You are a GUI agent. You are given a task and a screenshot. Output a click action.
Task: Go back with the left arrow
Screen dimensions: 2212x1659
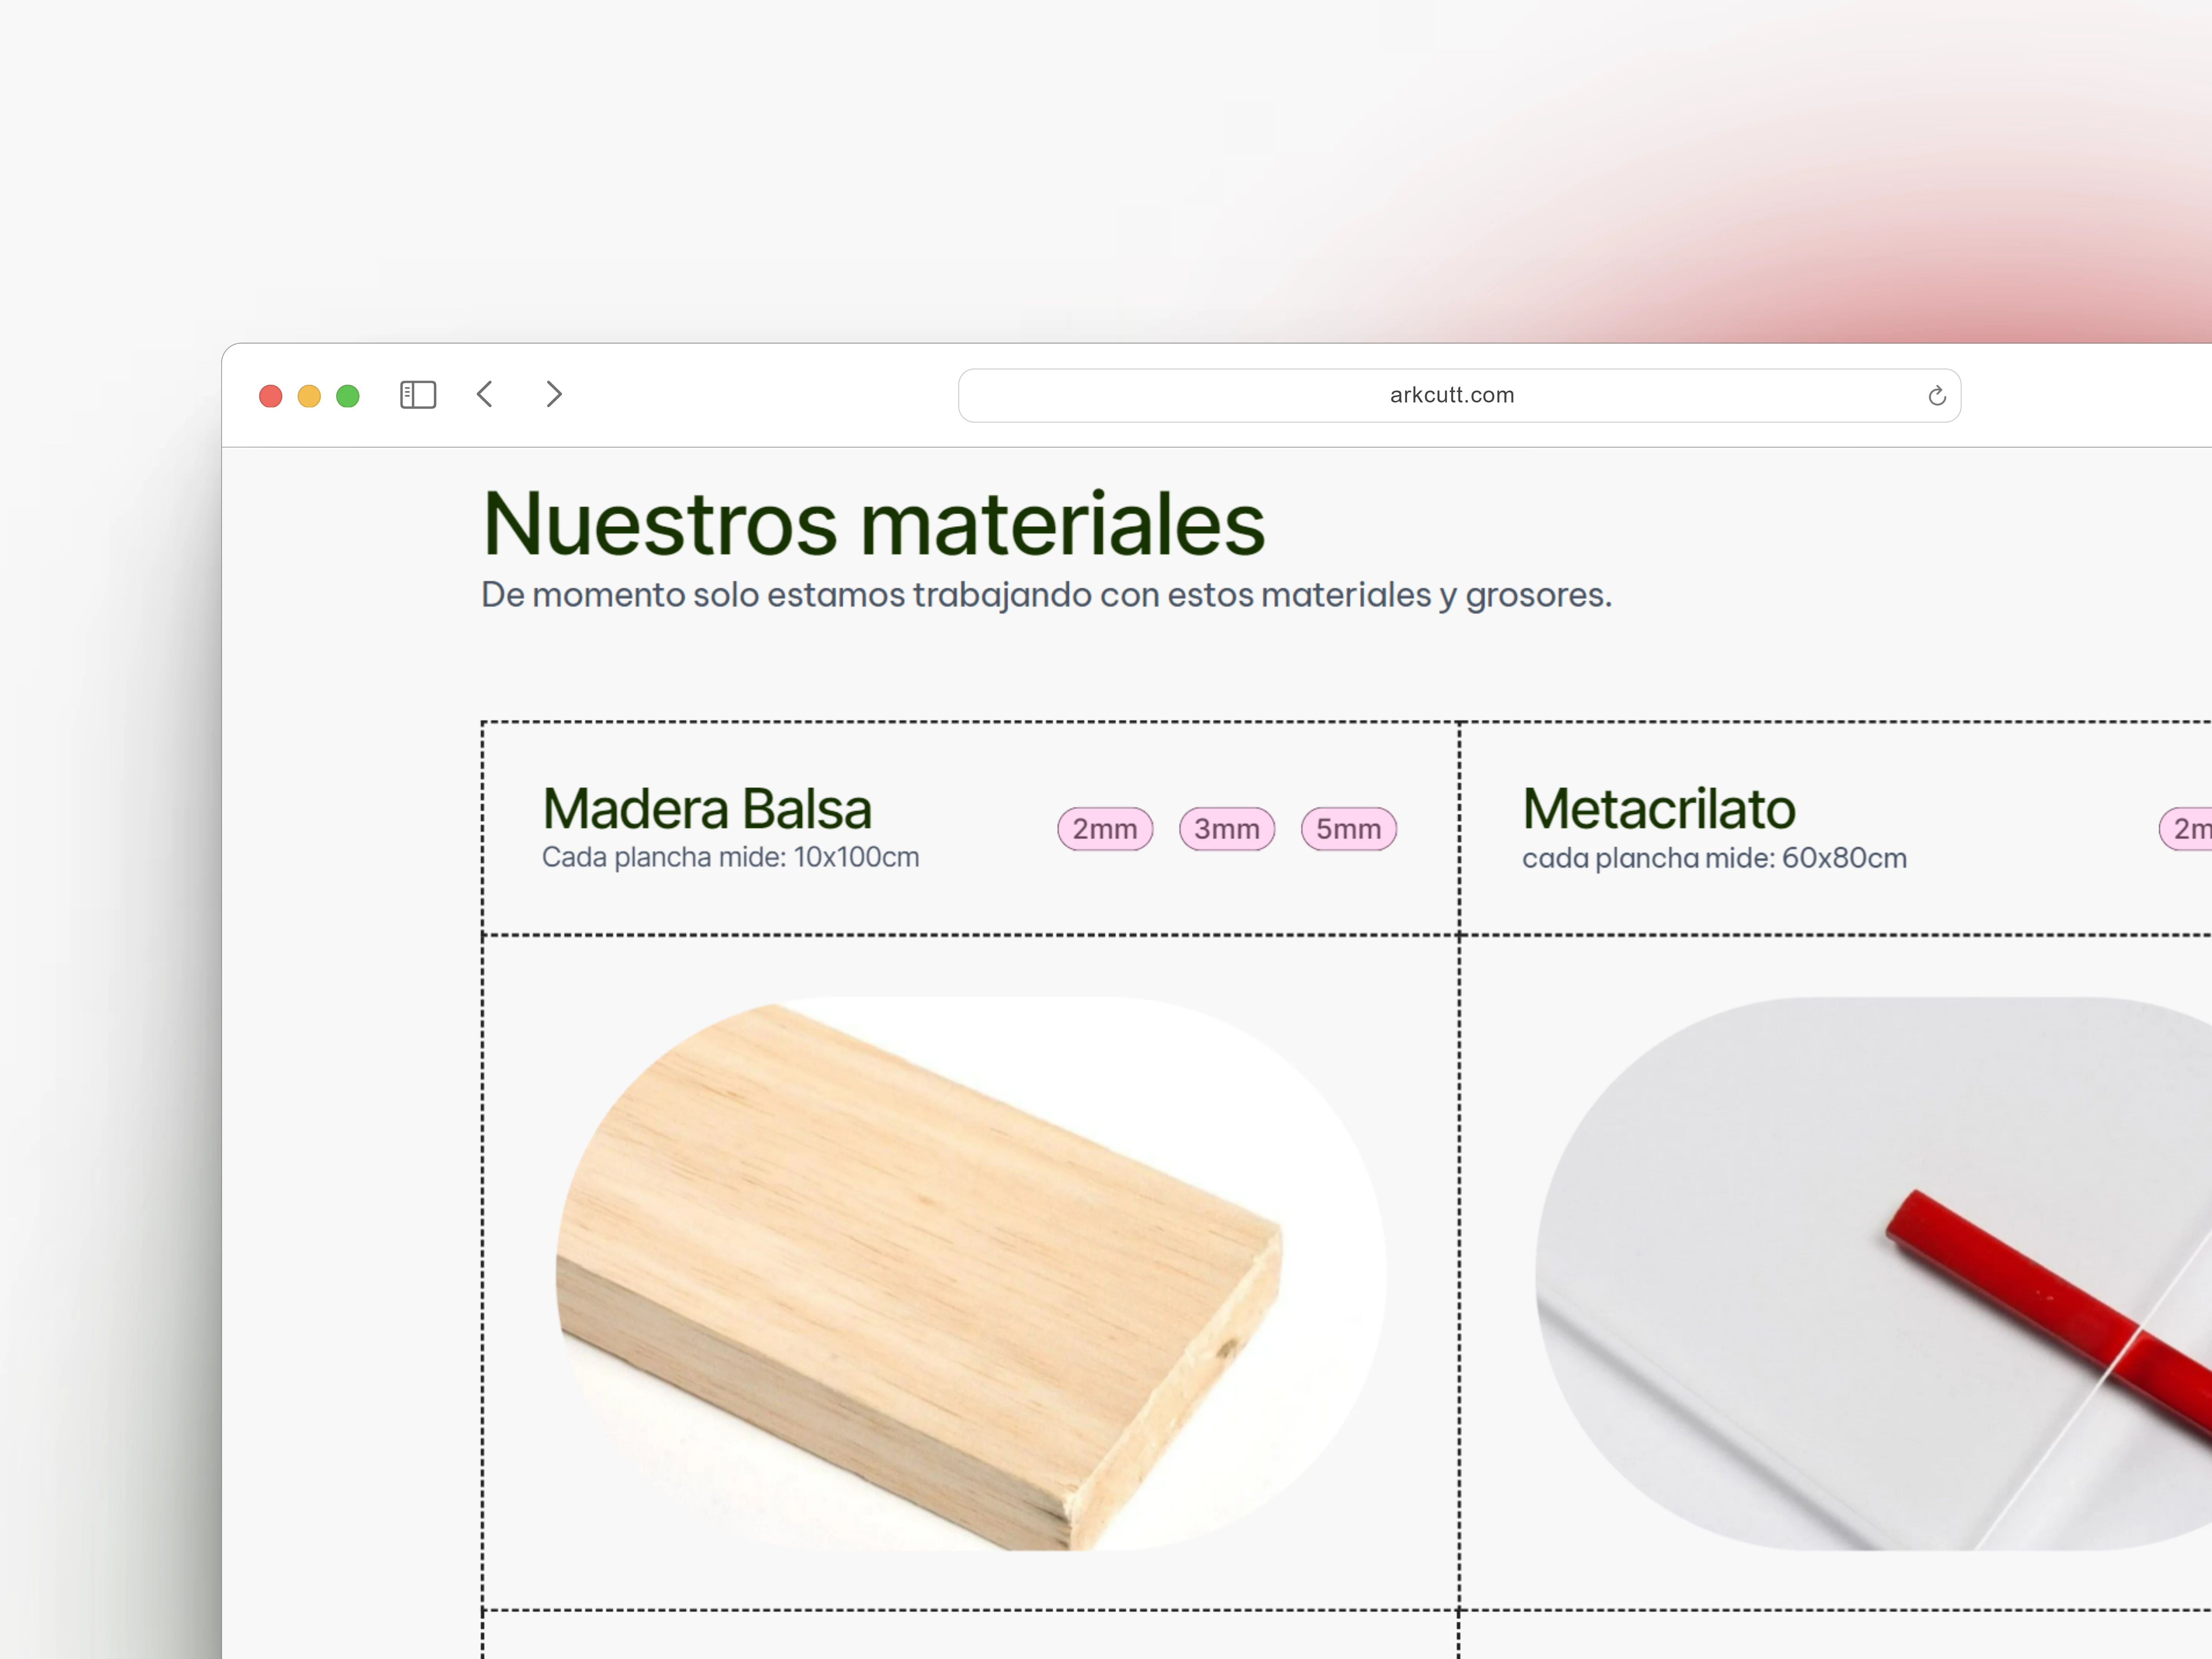(485, 394)
